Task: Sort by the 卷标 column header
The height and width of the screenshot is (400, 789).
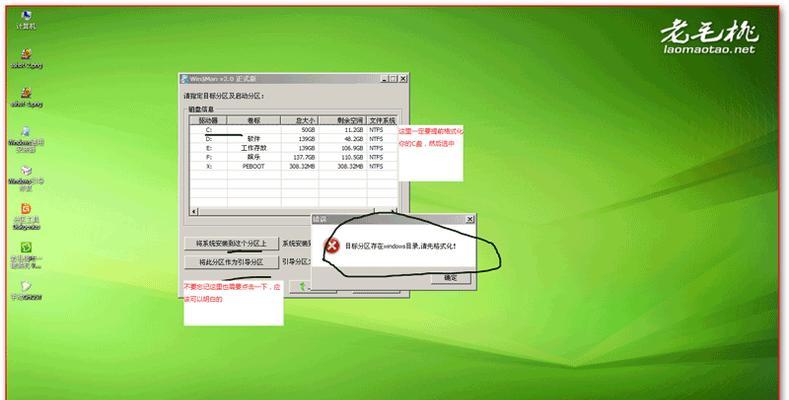Action: (x=254, y=120)
